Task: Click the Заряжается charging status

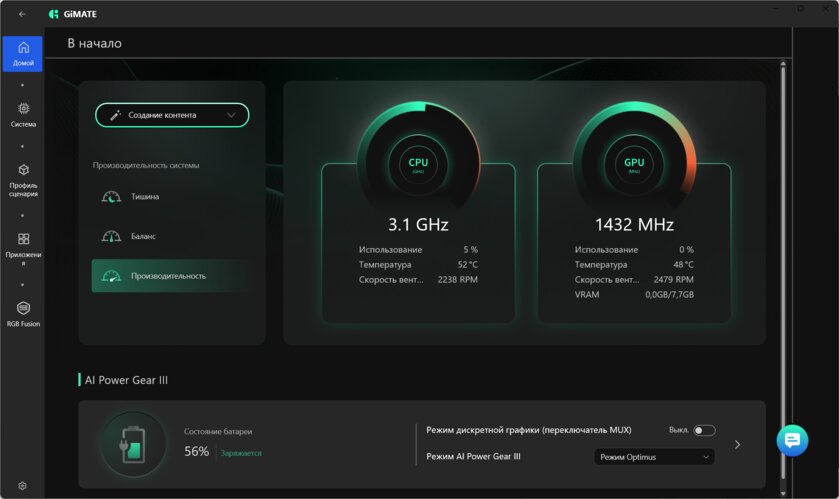Action: (241, 453)
